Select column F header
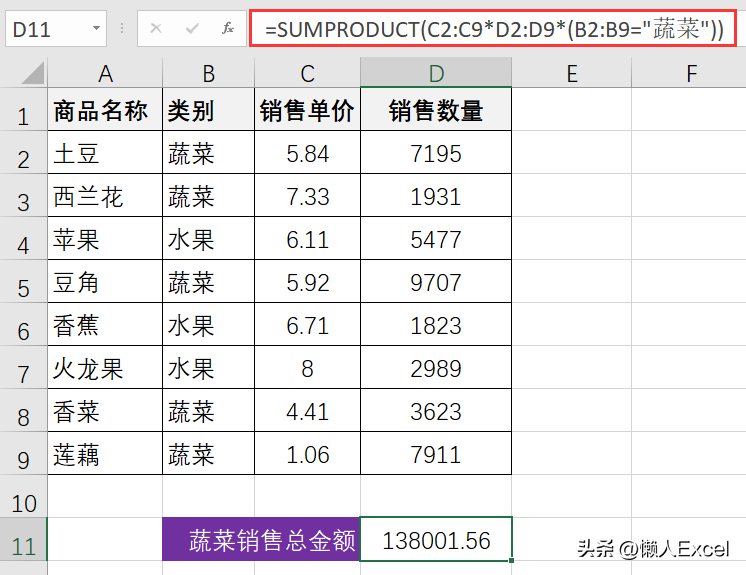Viewport: 746px width, 575px height. point(691,73)
